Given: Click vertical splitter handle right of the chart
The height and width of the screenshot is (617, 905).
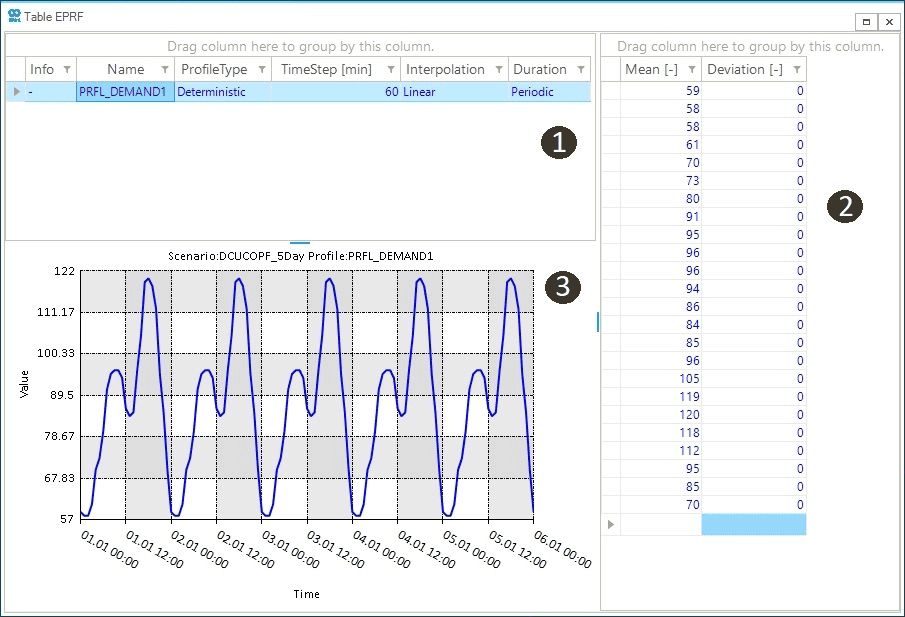Looking at the screenshot, I should coord(597,321).
